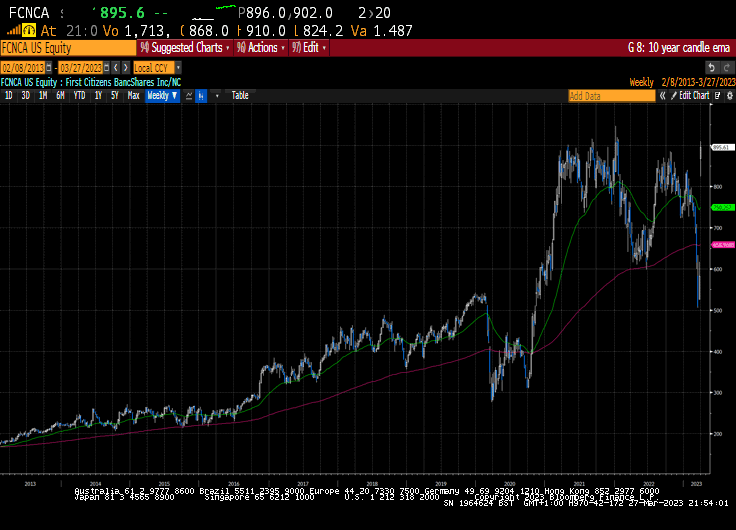
Task: Click the Edit Chart button
Action: (x=690, y=96)
